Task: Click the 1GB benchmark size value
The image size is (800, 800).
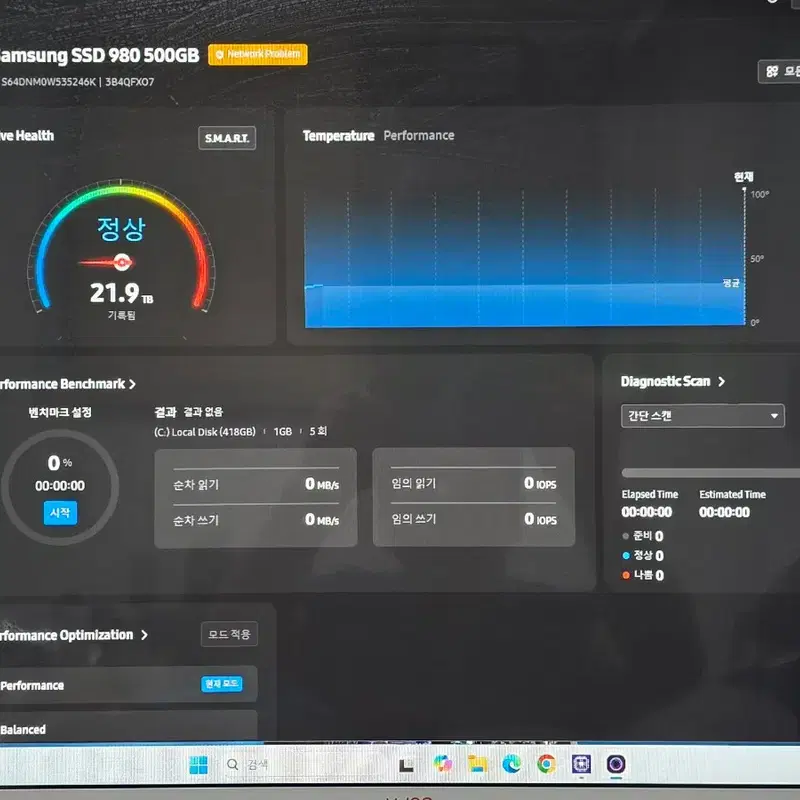Action: pyautogui.click(x=283, y=432)
